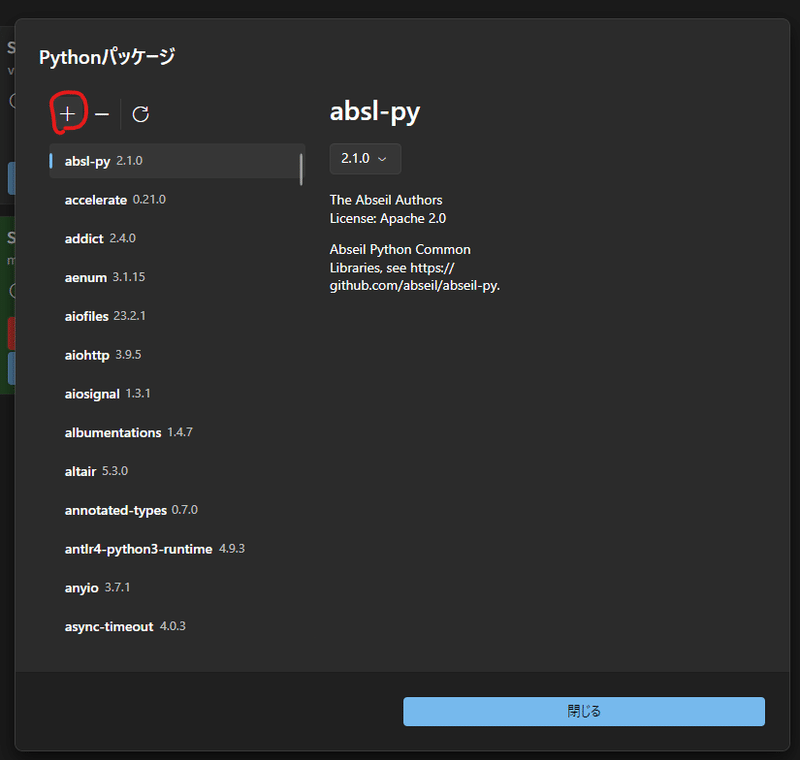Refresh the Python package list
800x760 pixels.
click(140, 113)
